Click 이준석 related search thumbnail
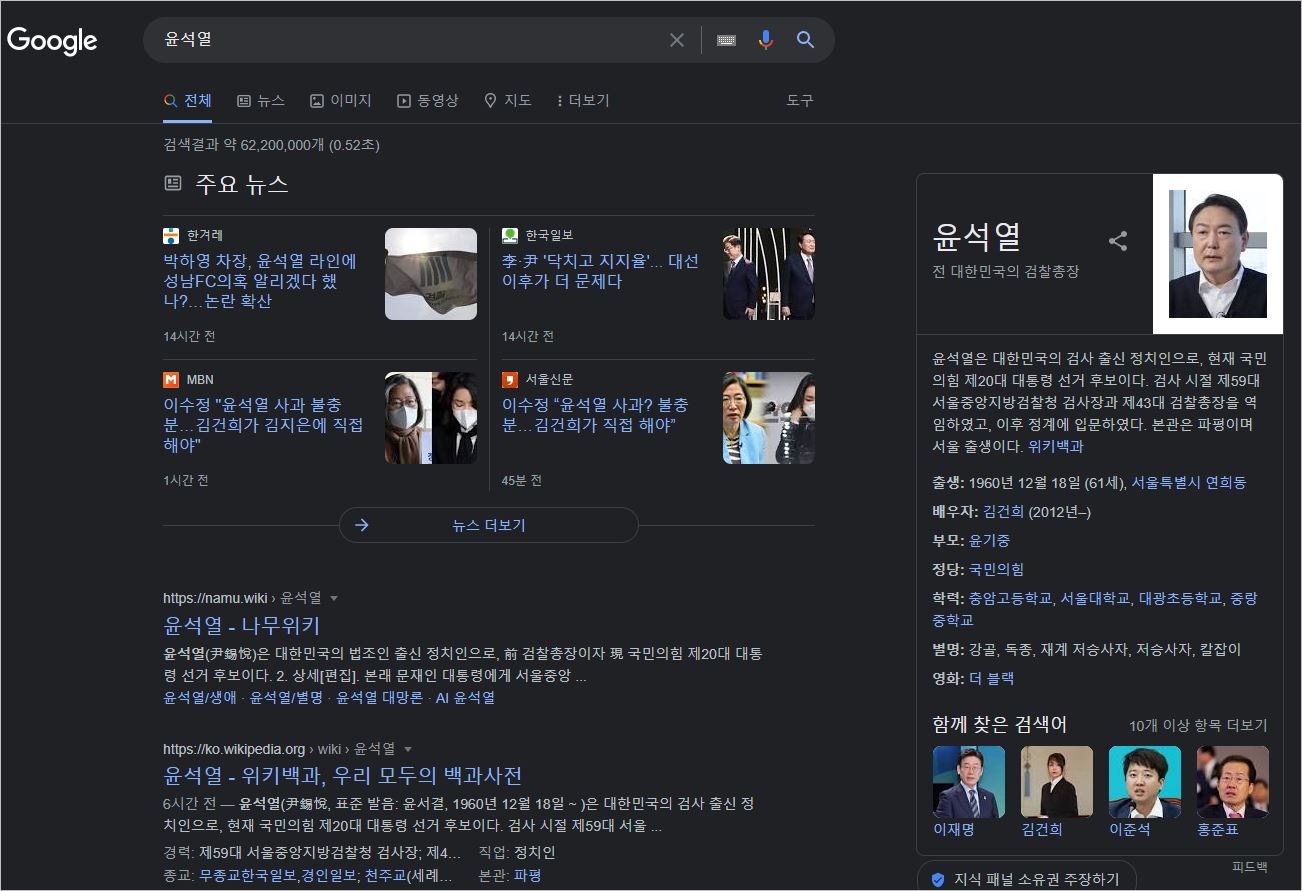Image resolution: width=1302 pixels, height=891 pixels. 1145,782
